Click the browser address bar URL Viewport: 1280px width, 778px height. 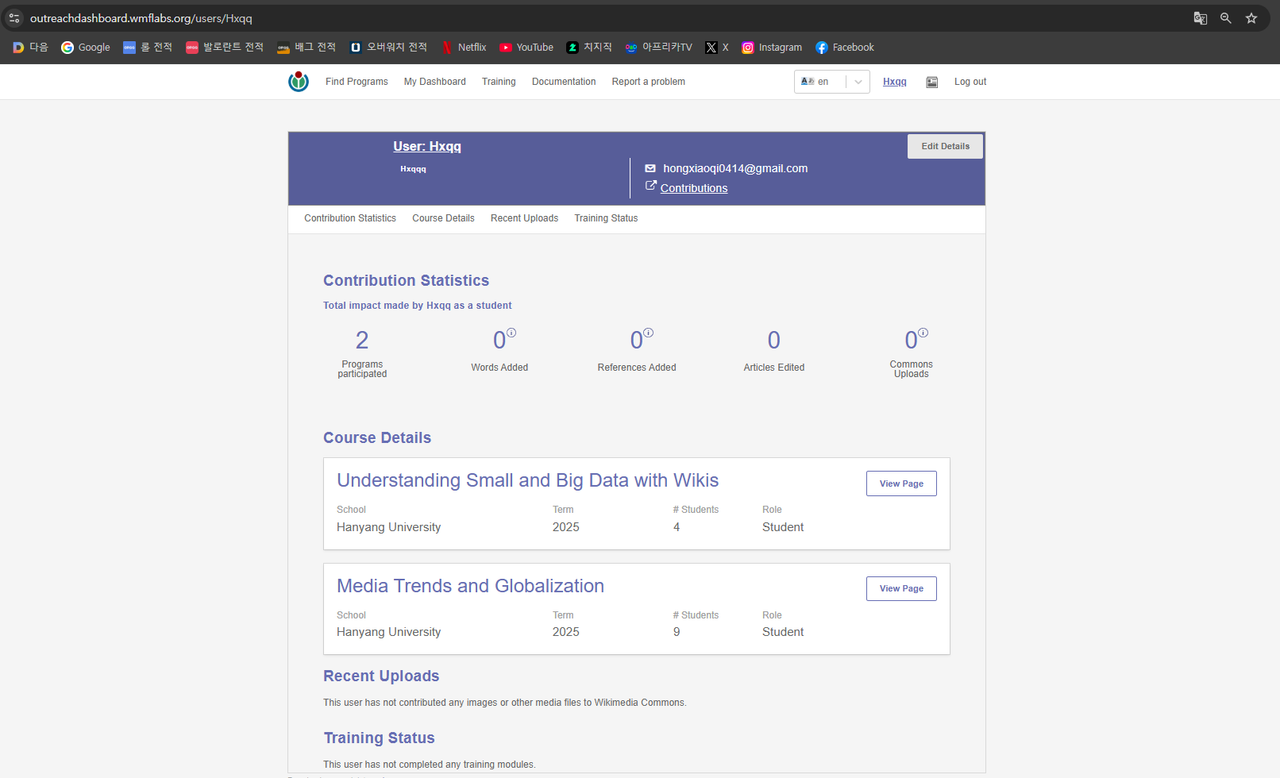pos(141,18)
